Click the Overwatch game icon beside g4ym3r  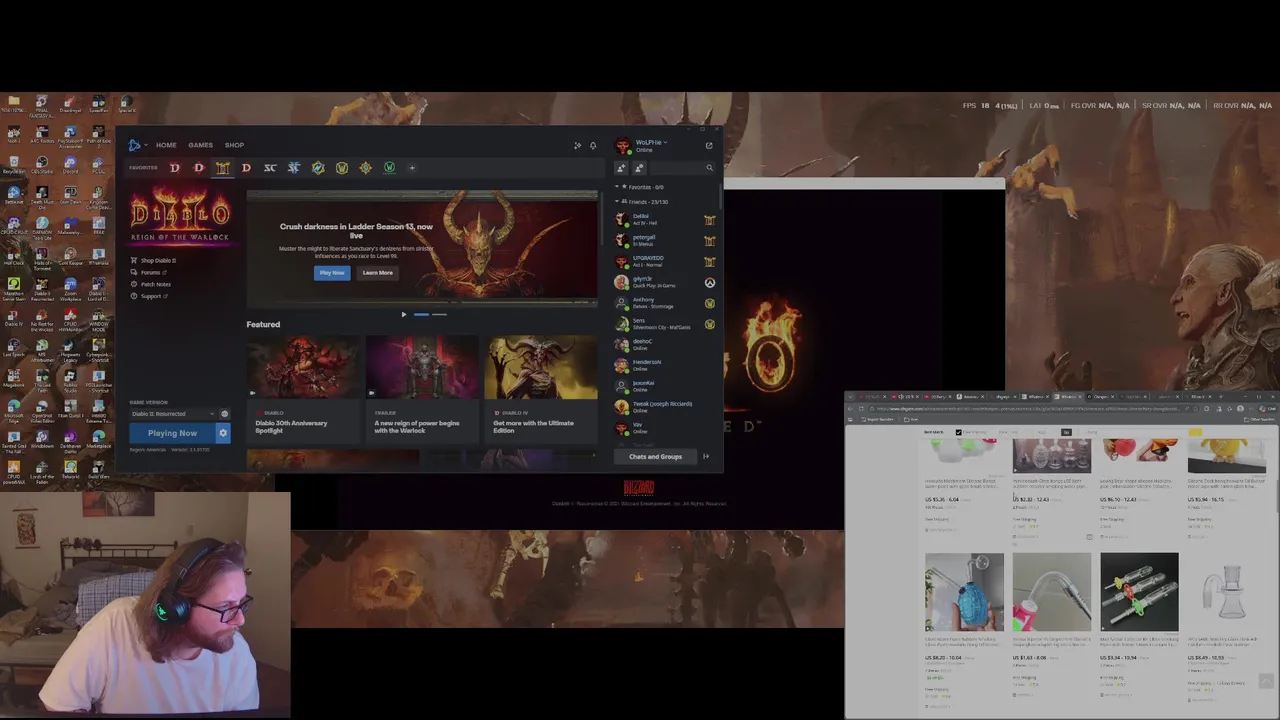point(710,283)
